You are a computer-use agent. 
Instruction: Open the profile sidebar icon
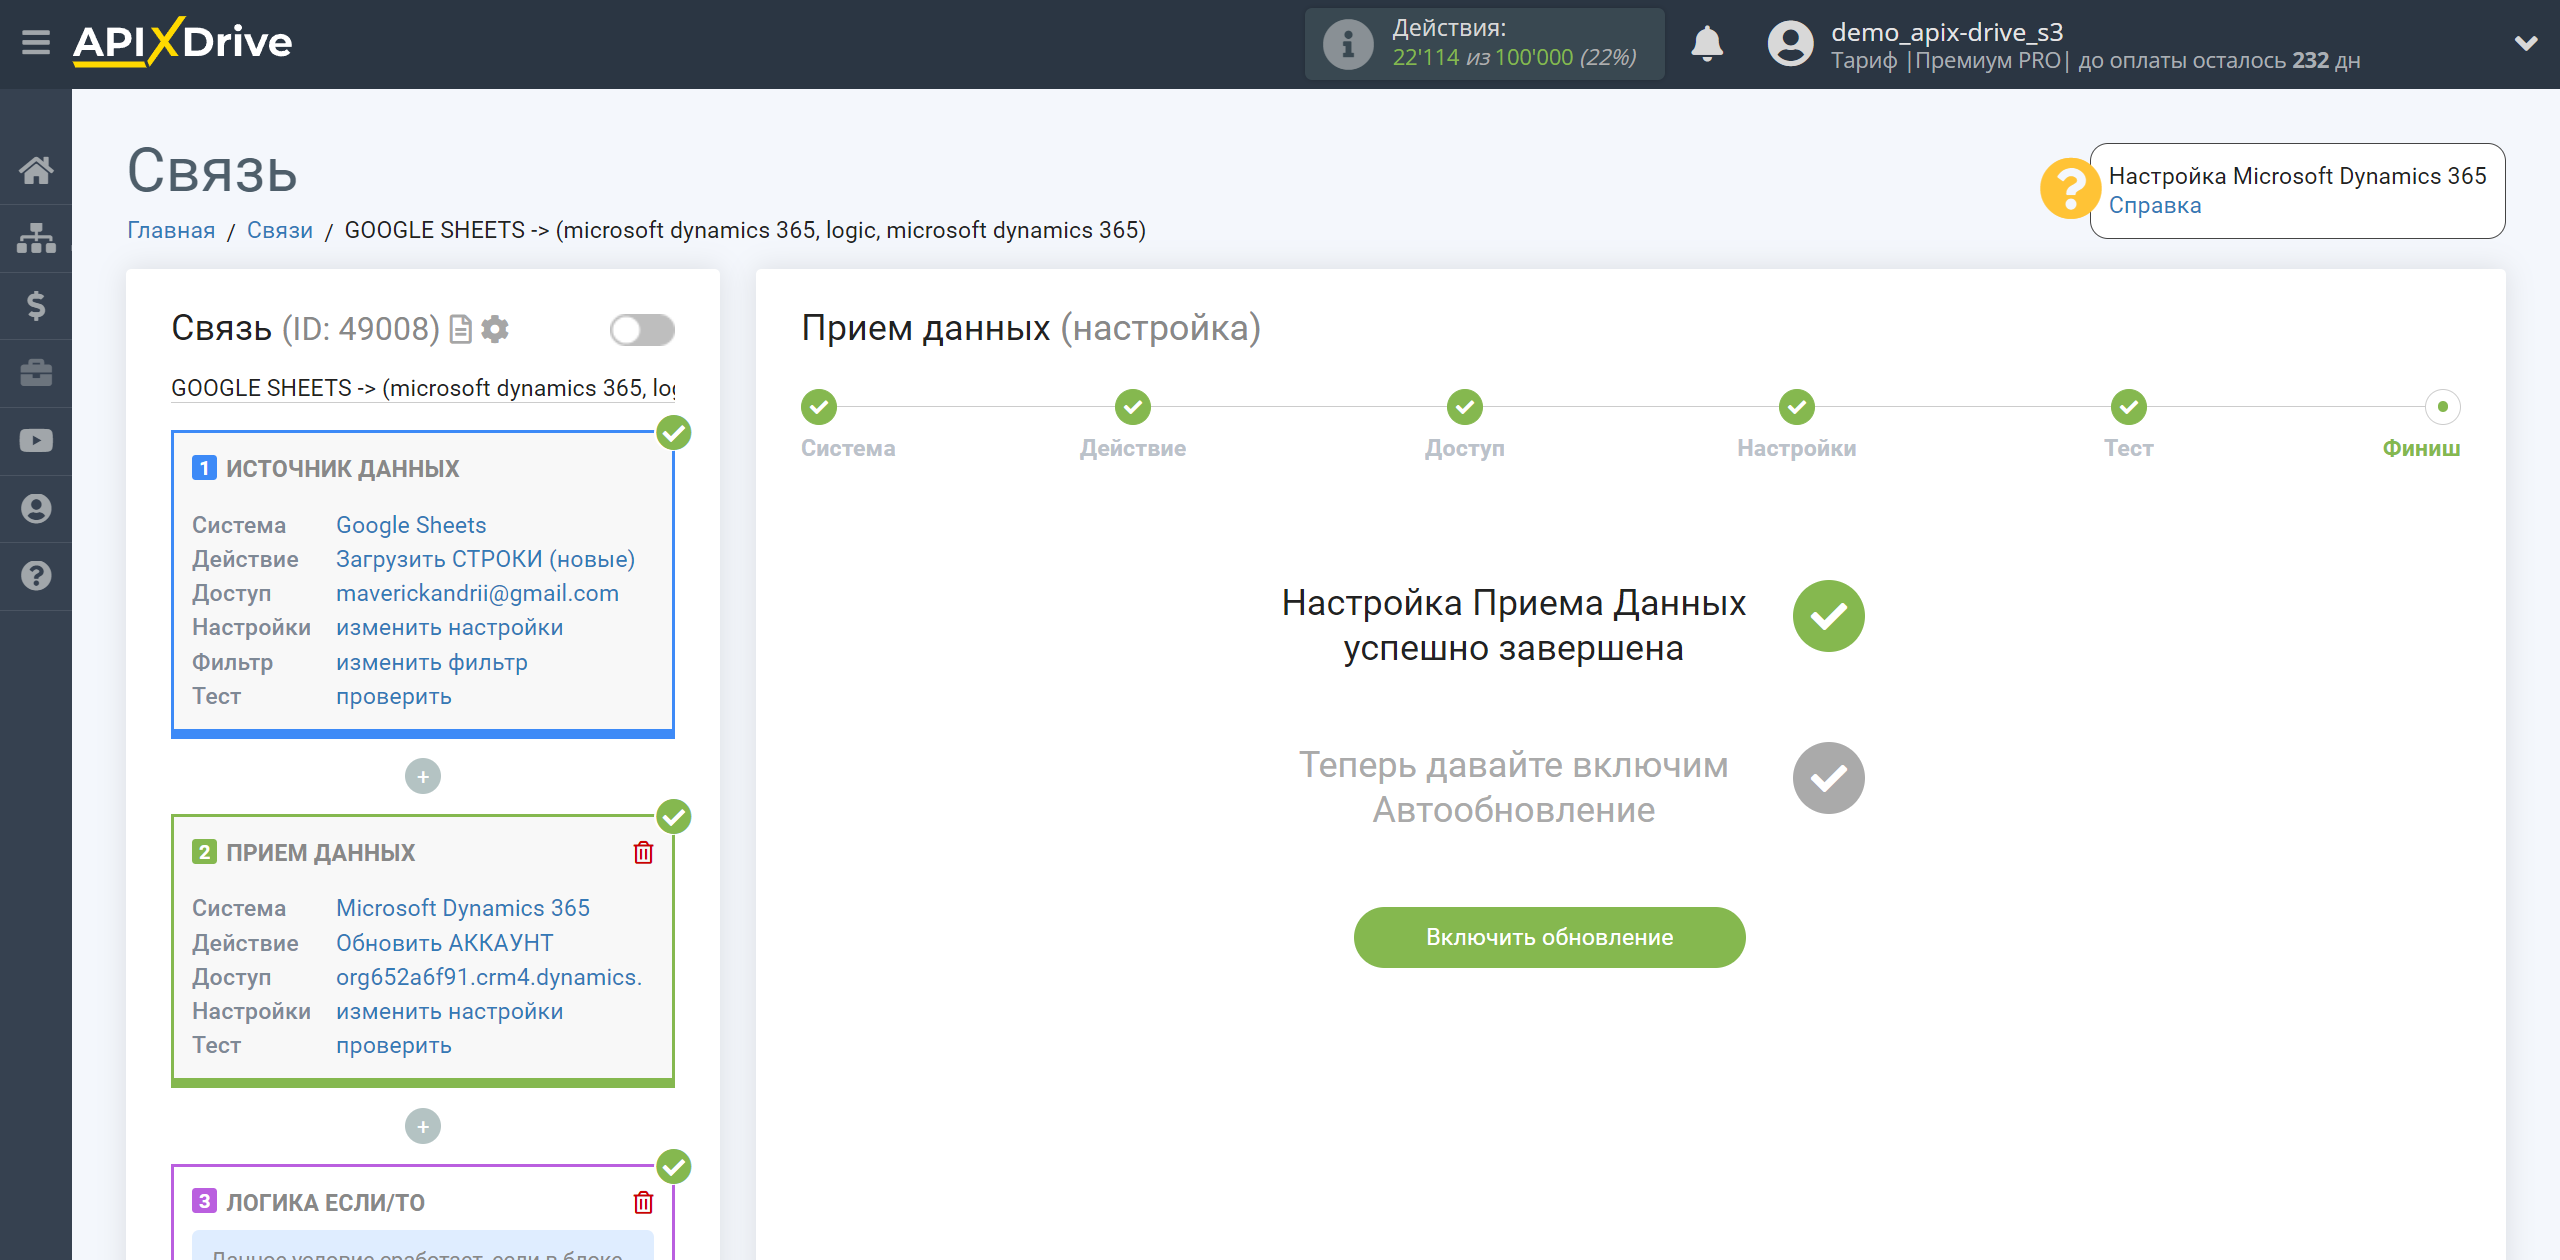point(36,508)
